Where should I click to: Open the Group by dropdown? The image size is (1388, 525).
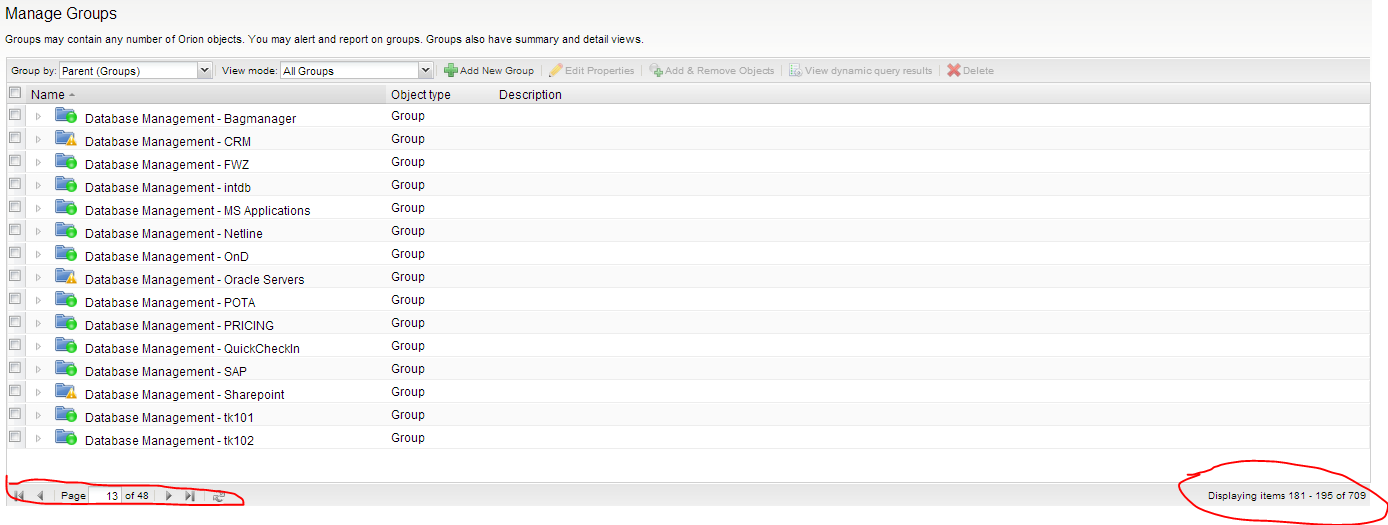point(136,71)
